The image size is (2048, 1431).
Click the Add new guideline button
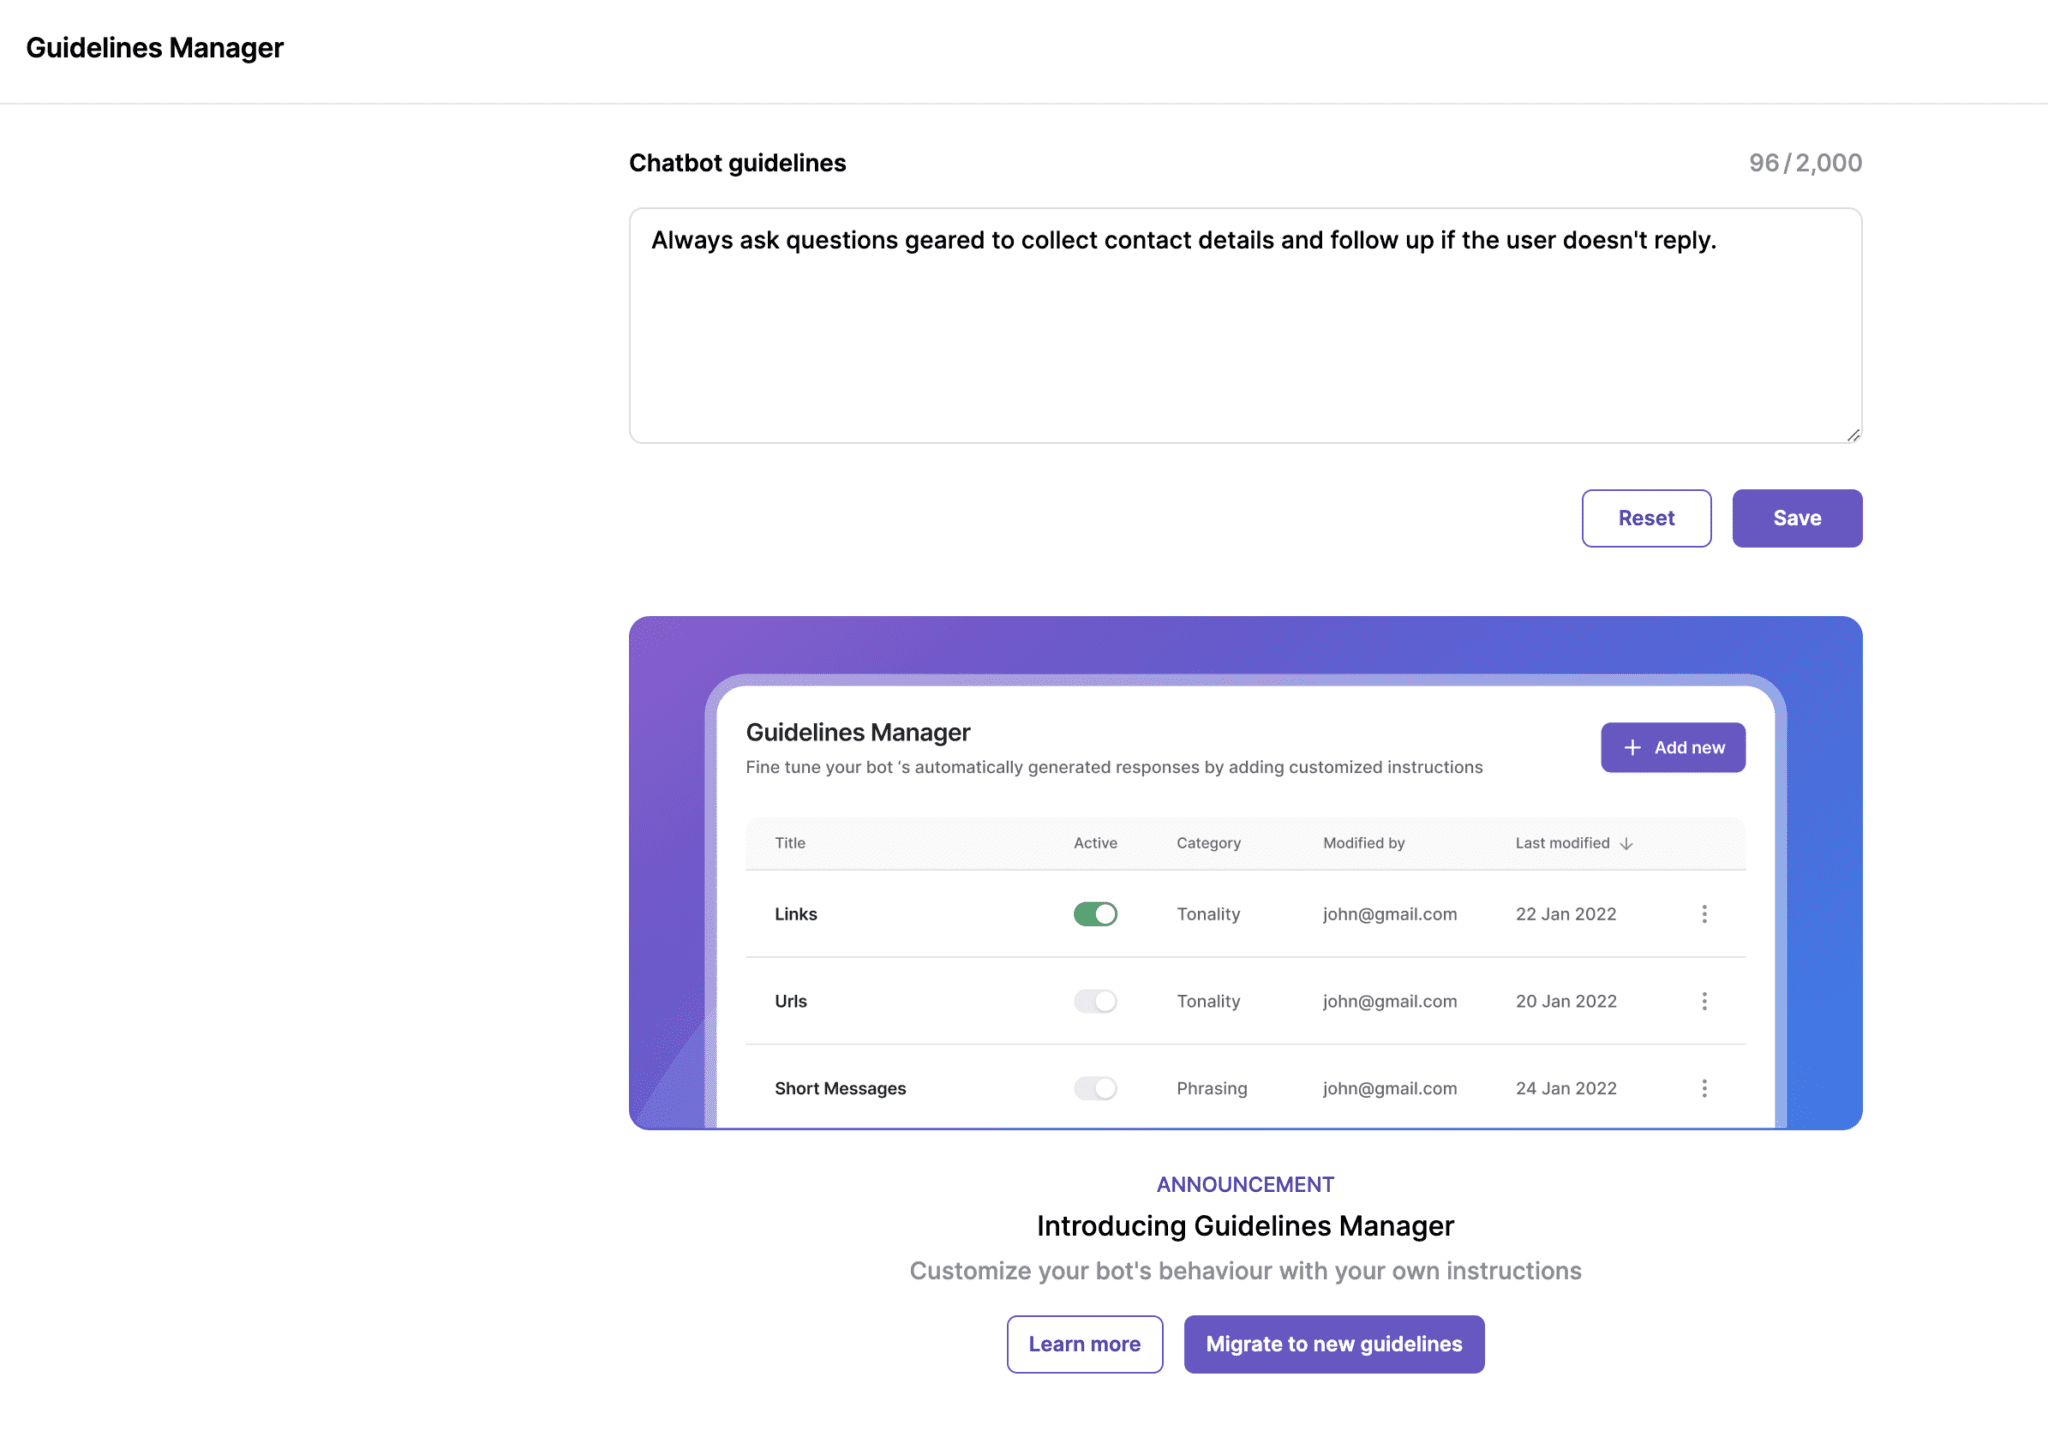click(1671, 747)
